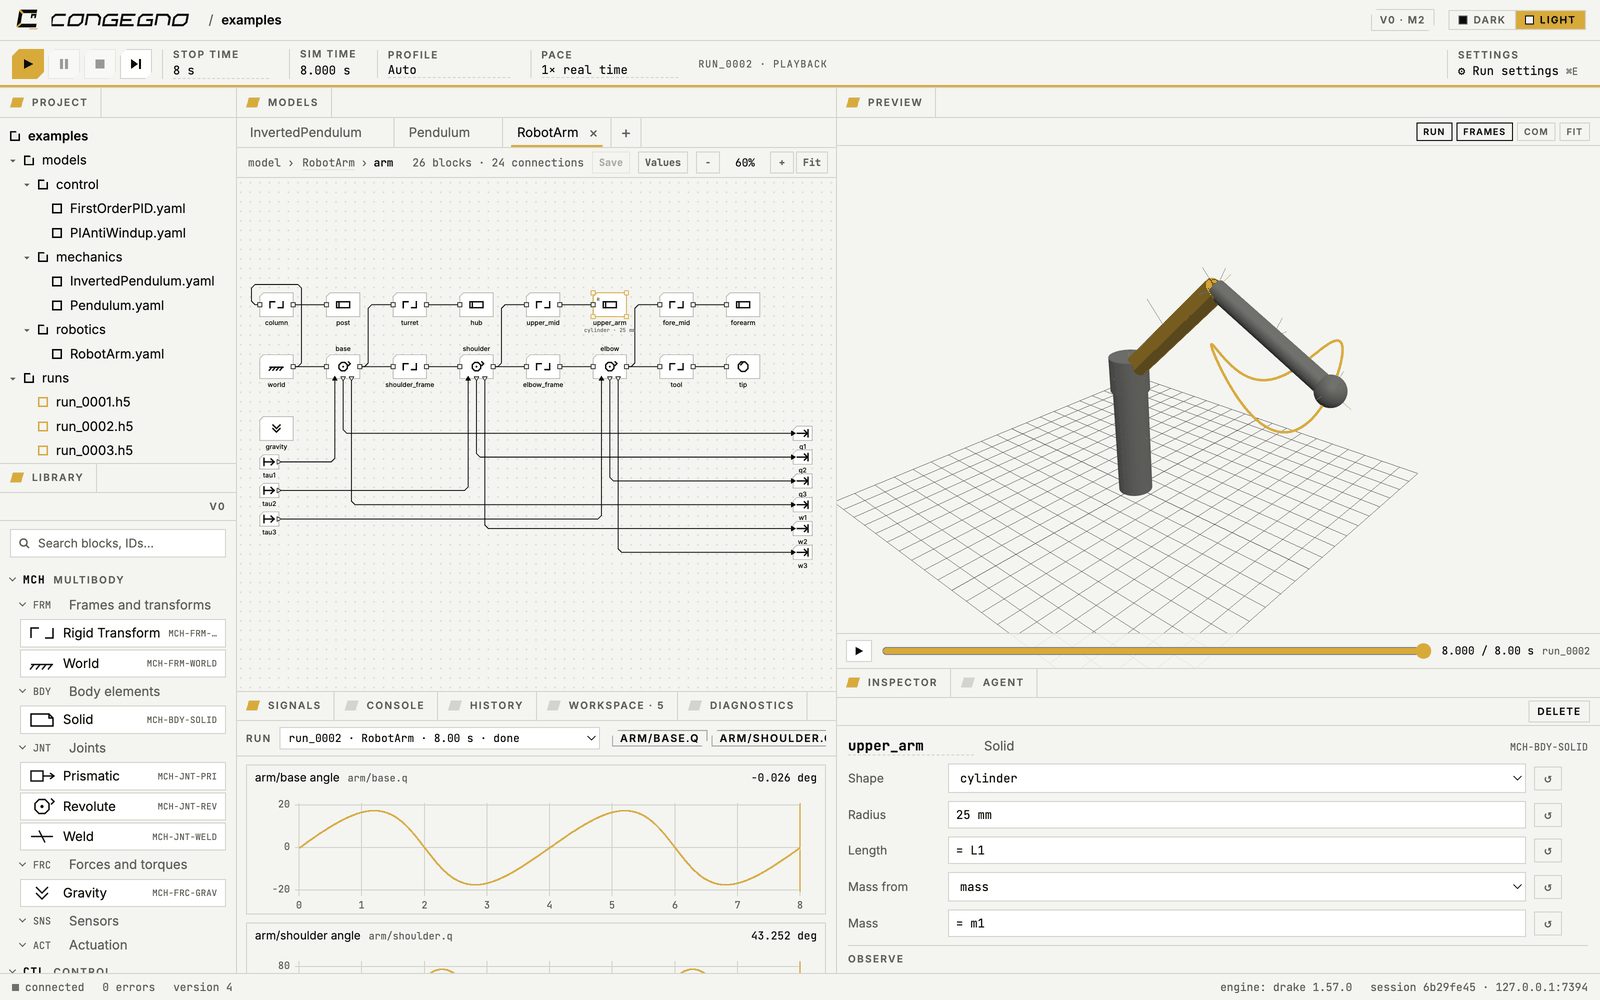Reset the Shape field to default
The height and width of the screenshot is (1000, 1600).
[x=1548, y=779]
